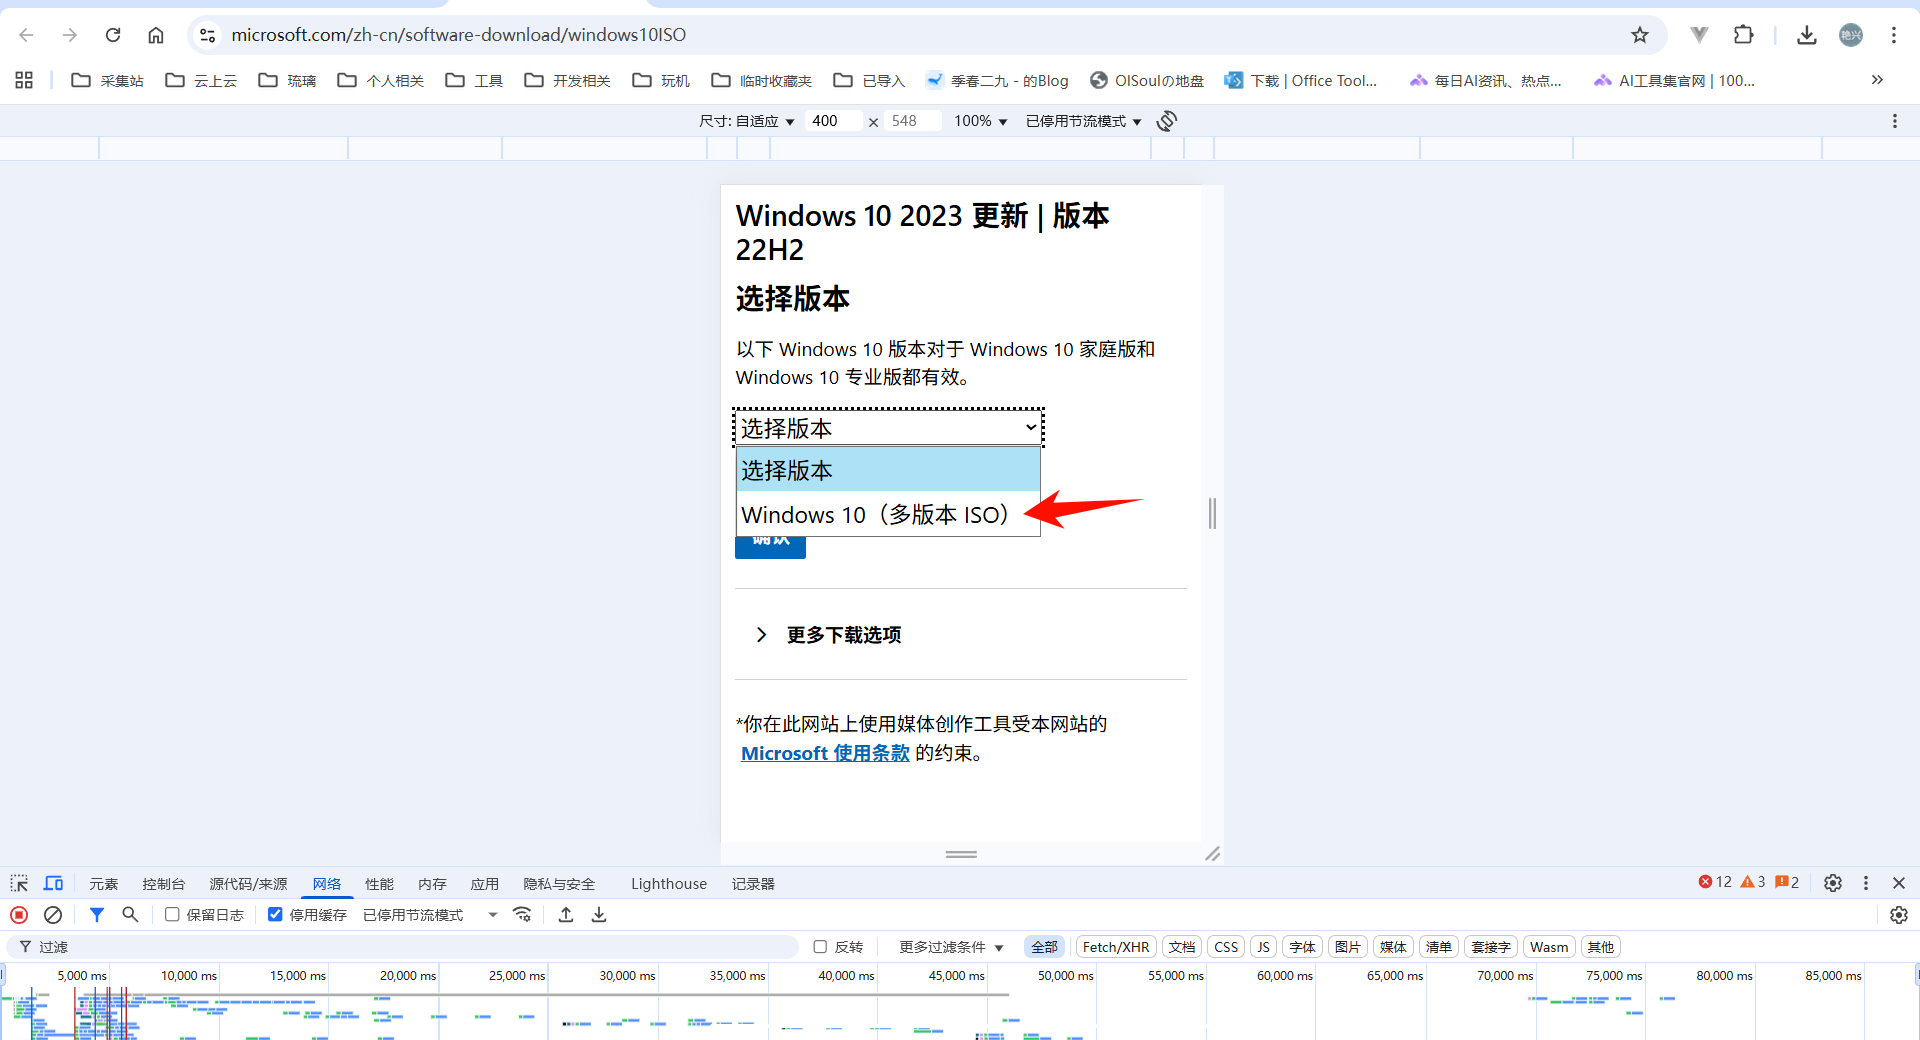Click the rotate device orientation icon
Screen dimensions: 1920x1040
click(x=1166, y=121)
